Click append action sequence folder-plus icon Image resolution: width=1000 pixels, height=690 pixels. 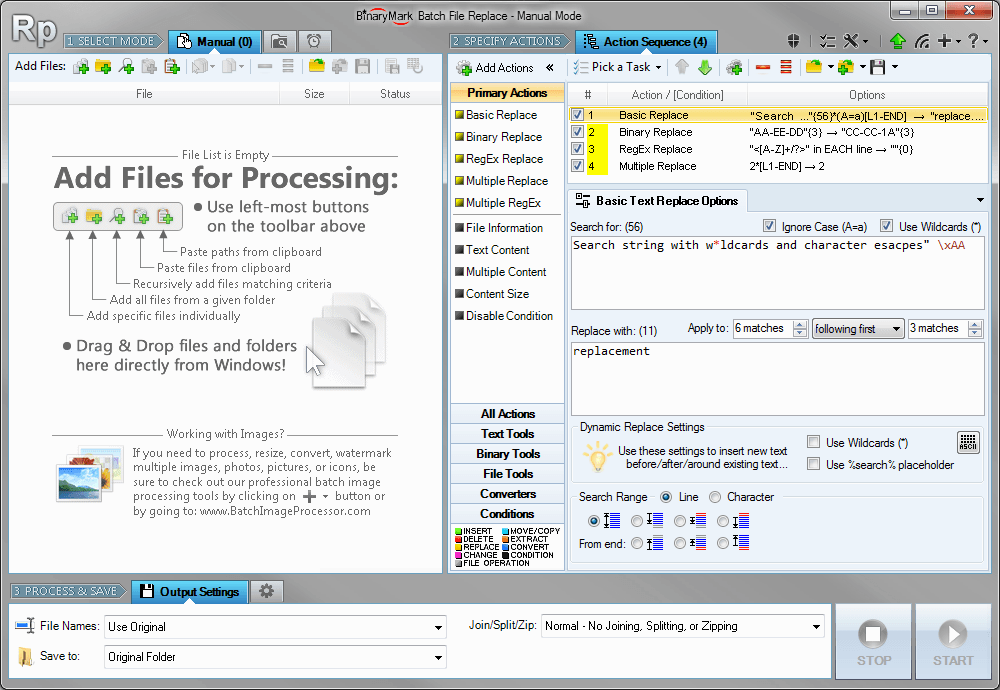pyautogui.click(x=846, y=67)
